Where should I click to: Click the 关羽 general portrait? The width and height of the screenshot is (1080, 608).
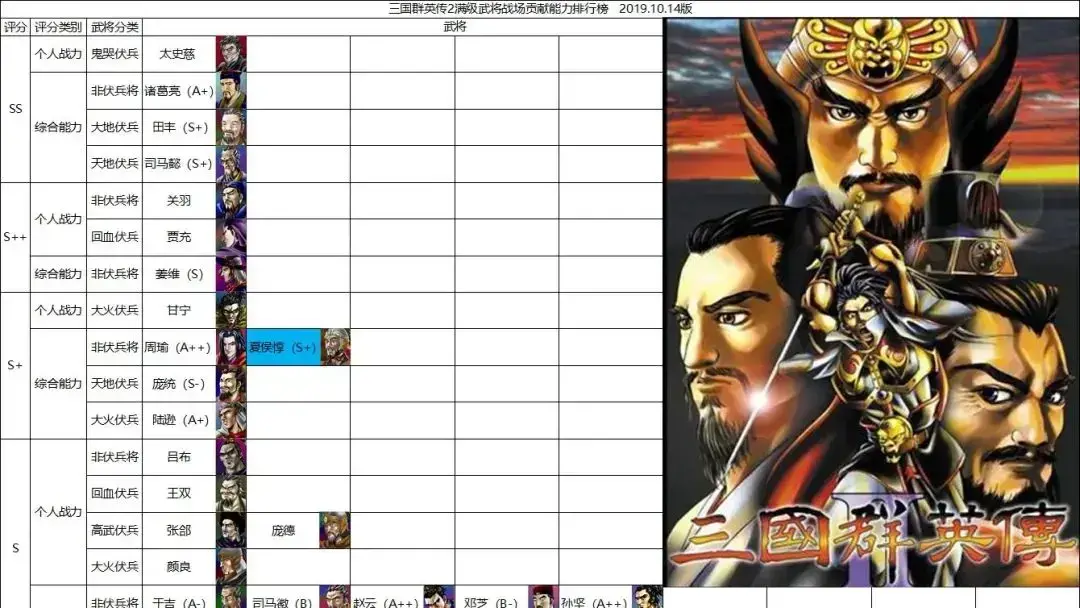tap(231, 201)
